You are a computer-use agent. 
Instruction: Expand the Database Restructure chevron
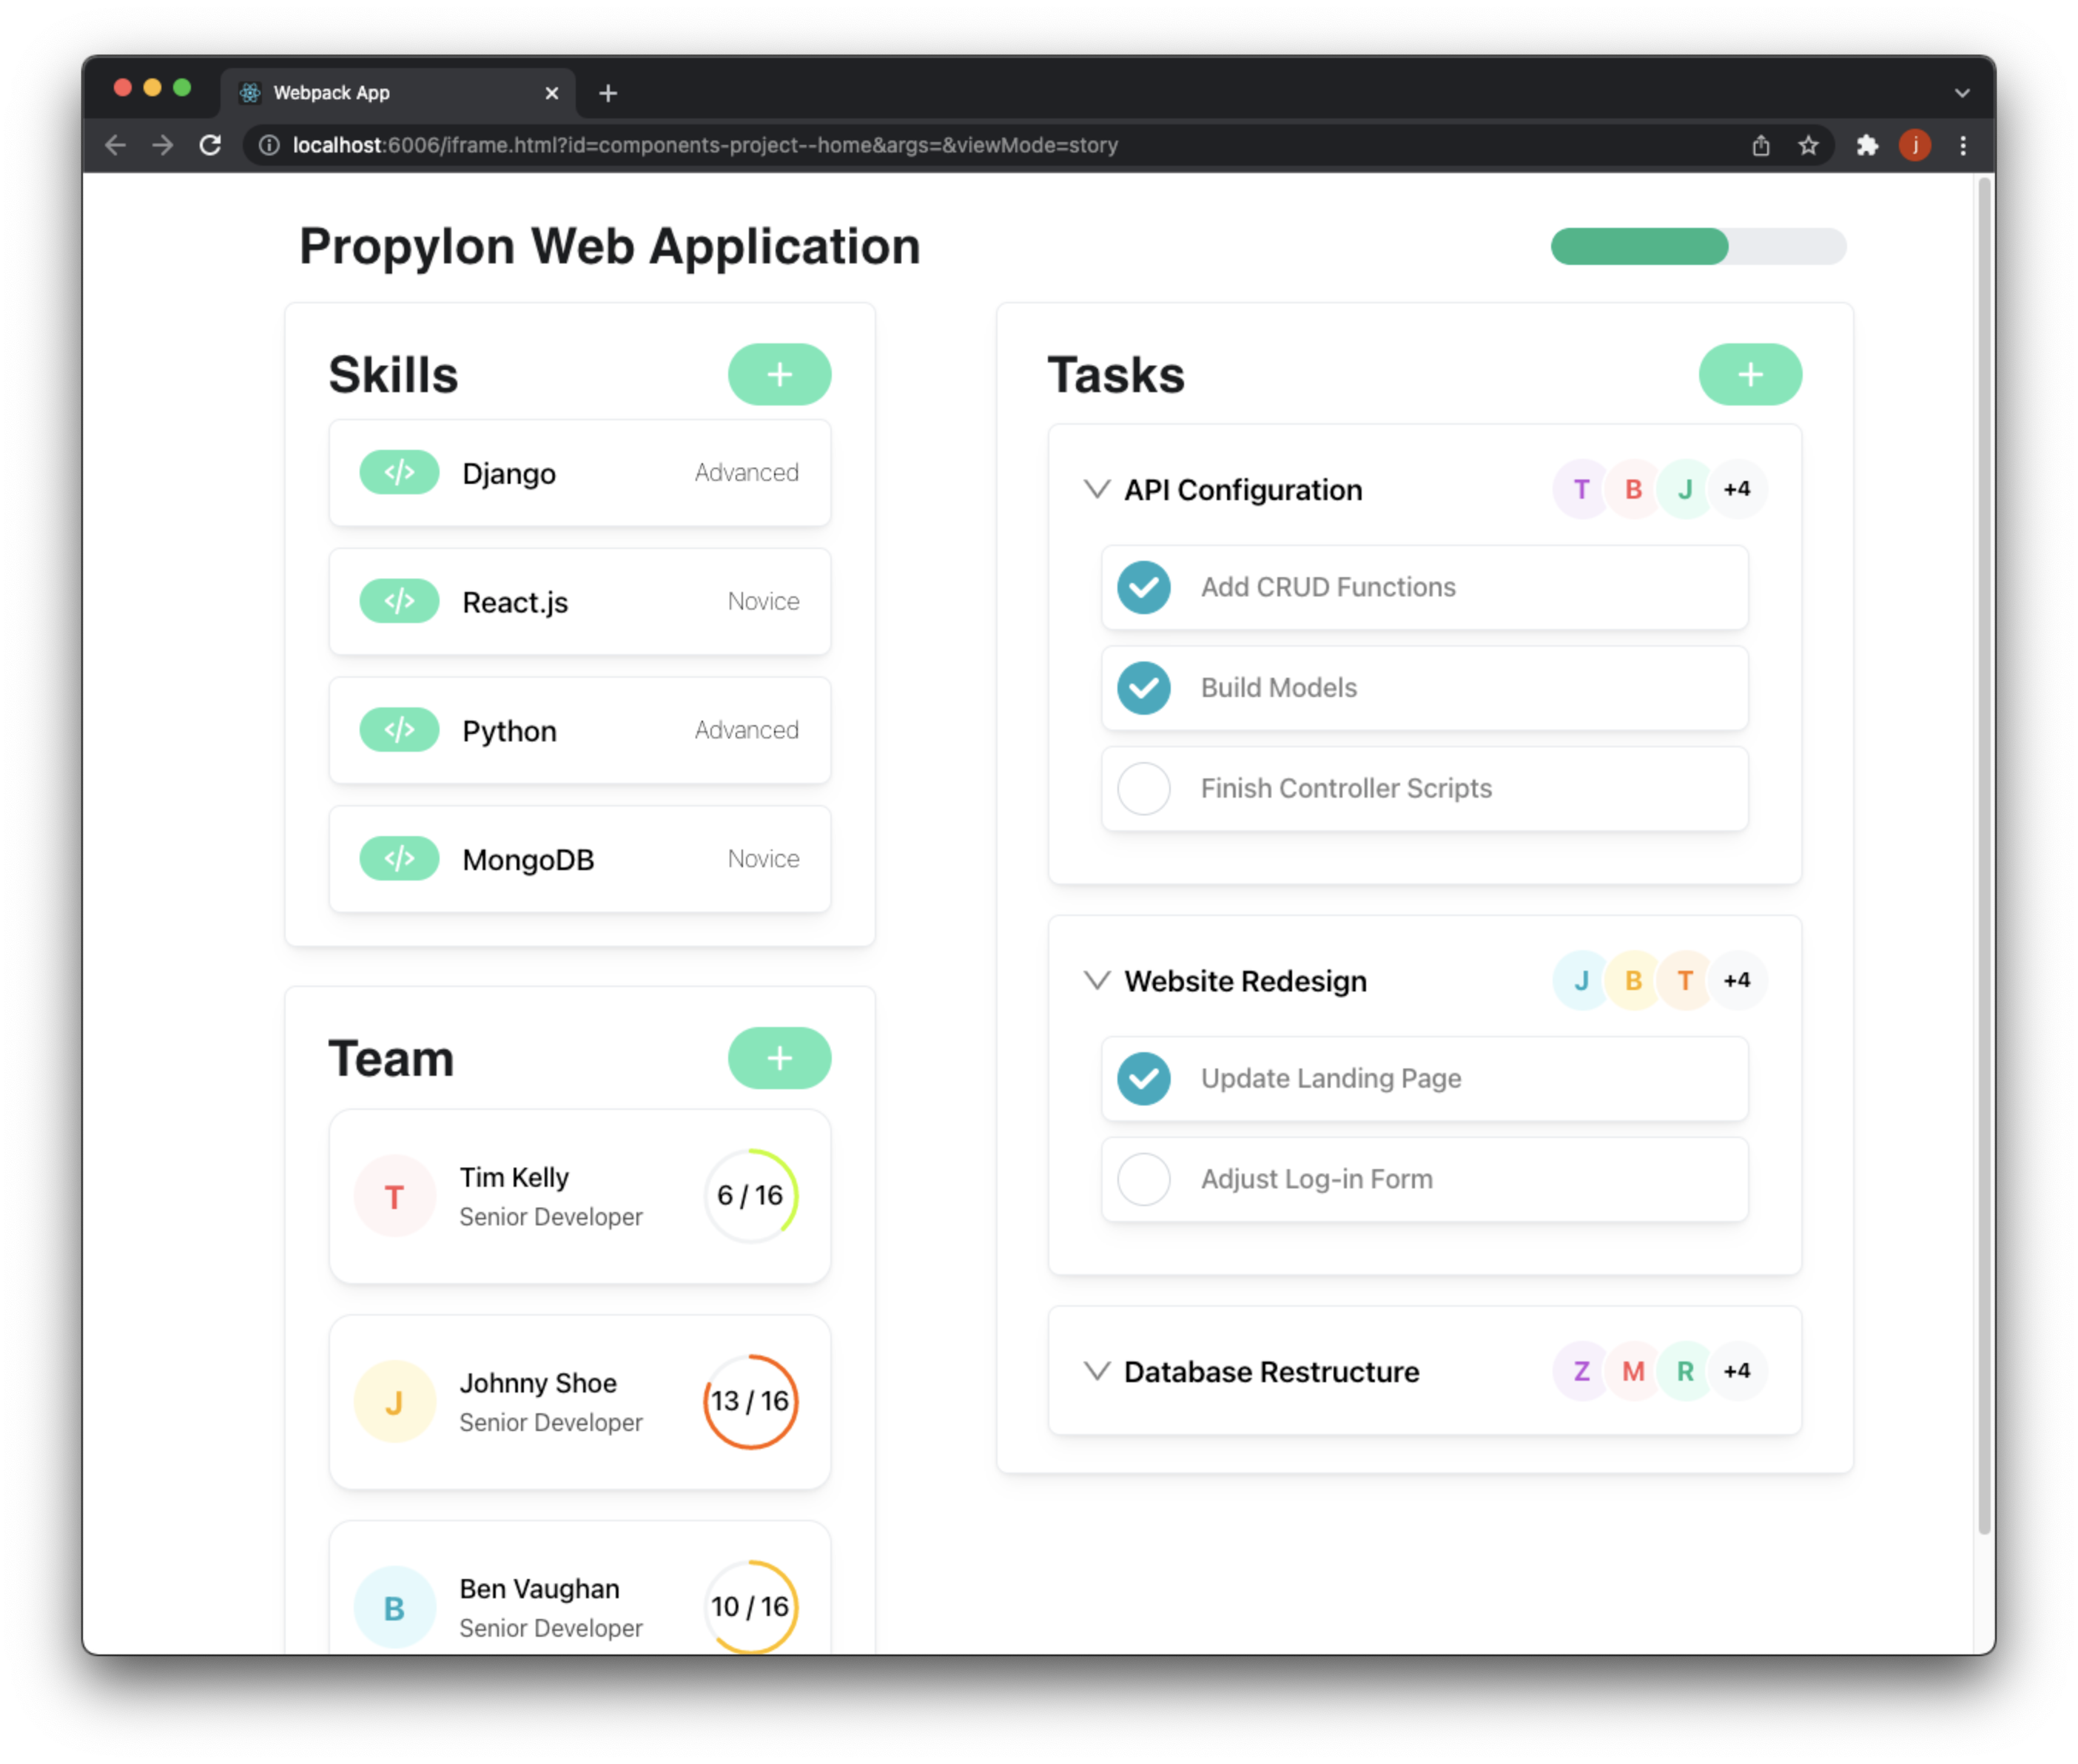[x=1097, y=1371]
